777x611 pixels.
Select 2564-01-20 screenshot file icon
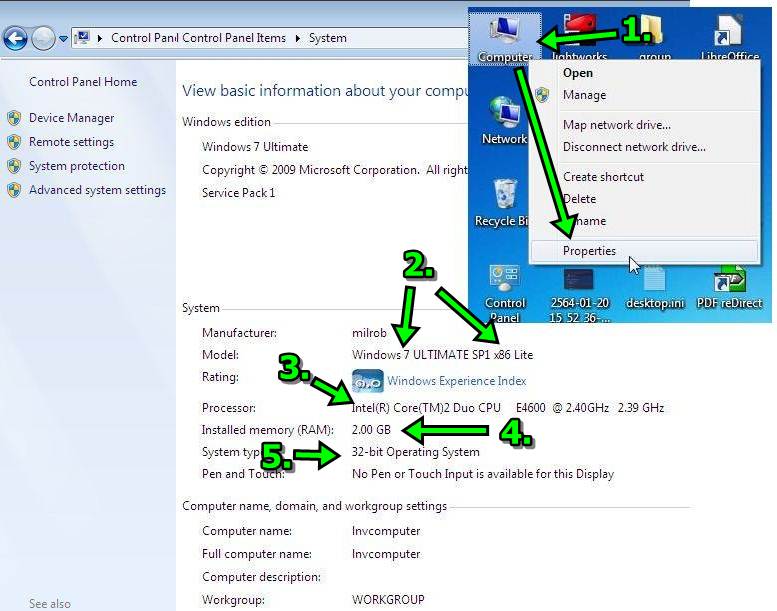click(579, 295)
